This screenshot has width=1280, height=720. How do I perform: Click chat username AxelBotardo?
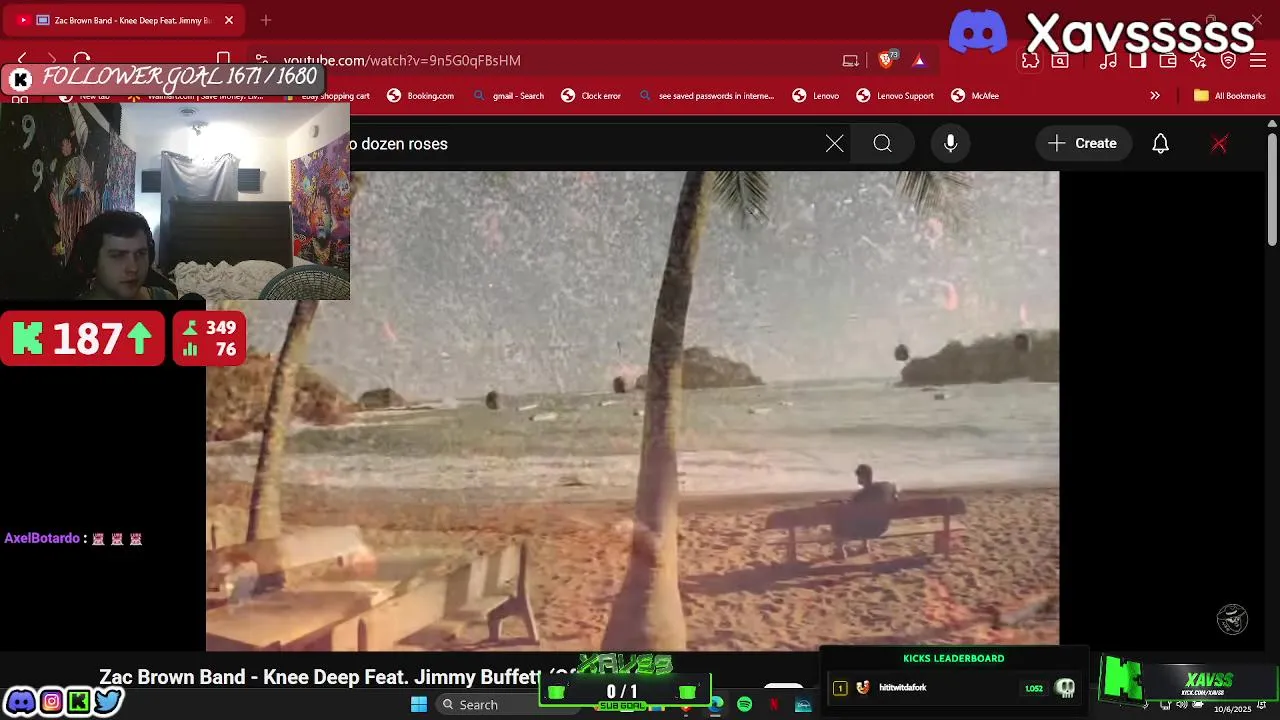coord(41,538)
